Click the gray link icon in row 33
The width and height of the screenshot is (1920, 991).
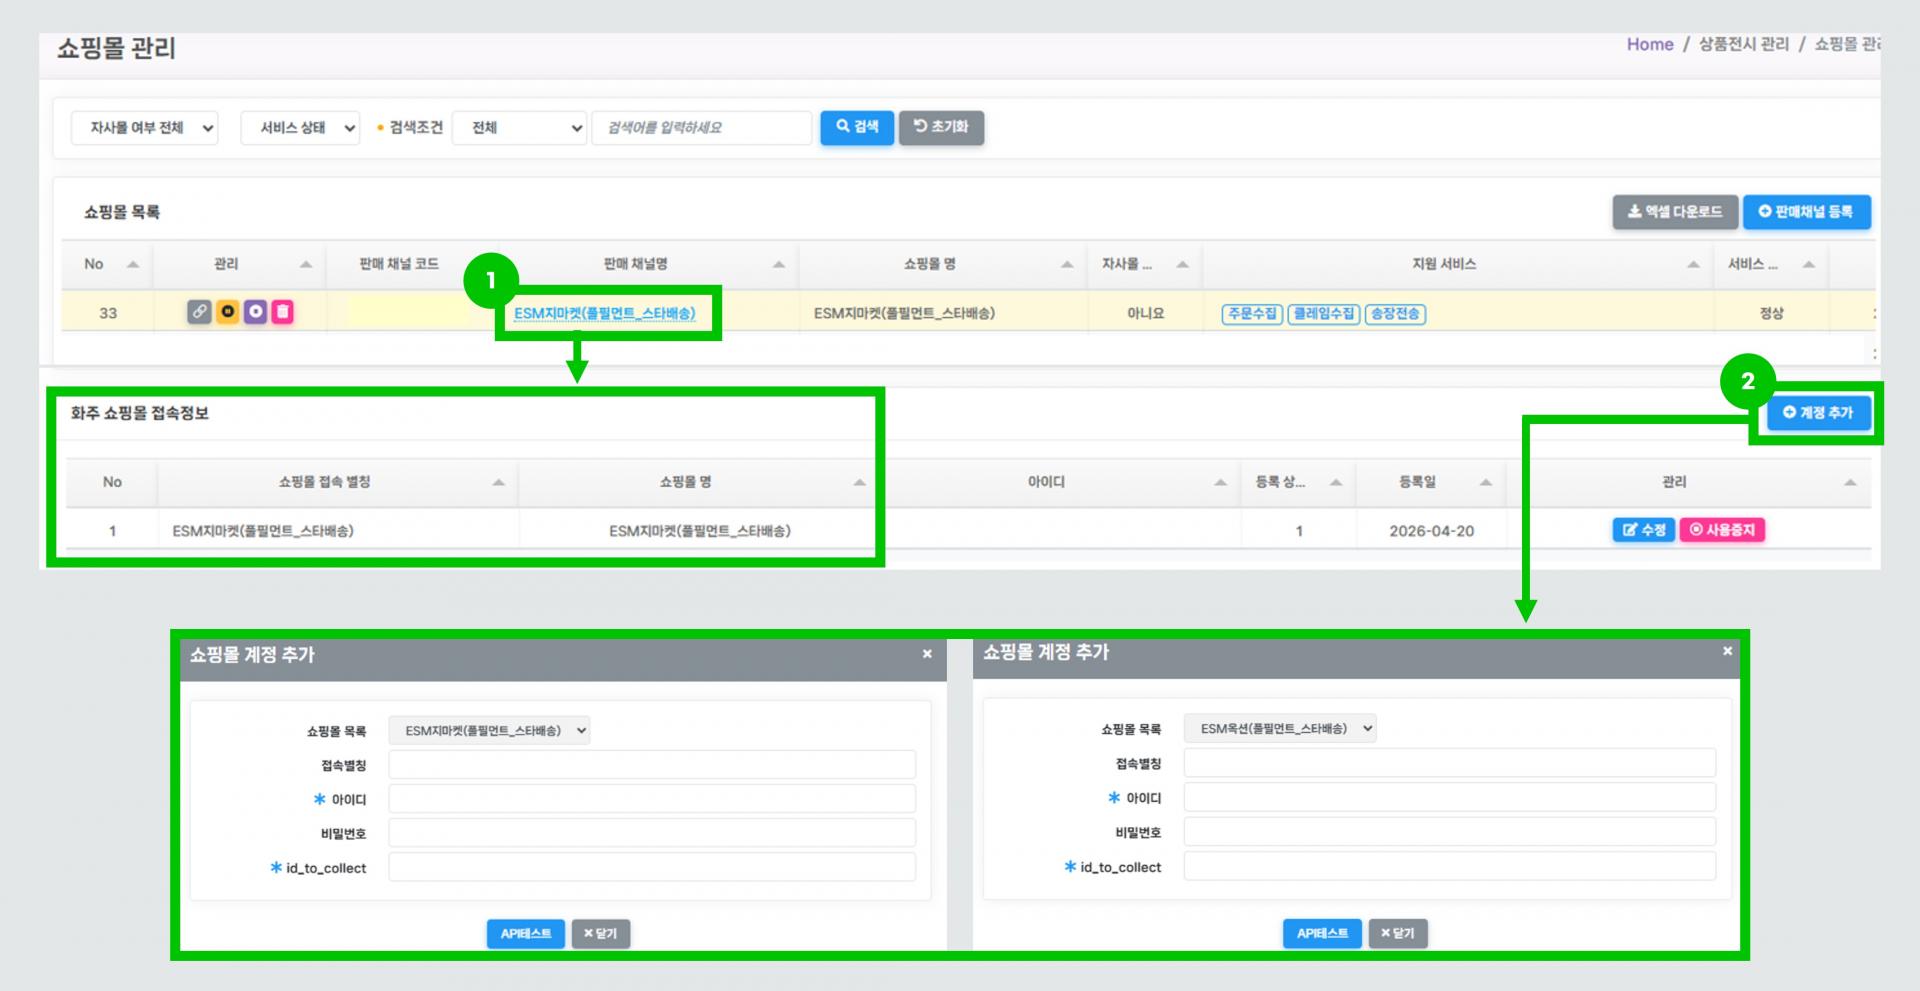(199, 312)
